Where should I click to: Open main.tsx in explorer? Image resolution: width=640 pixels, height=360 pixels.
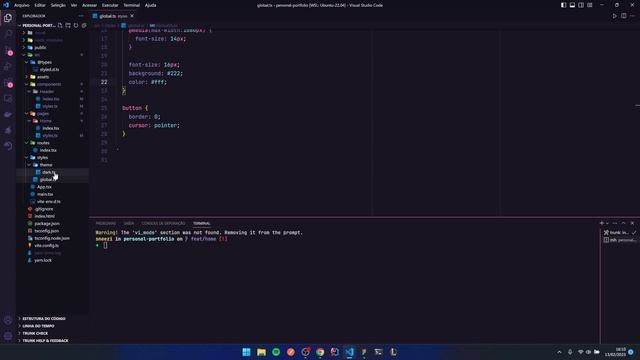tap(44, 194)
